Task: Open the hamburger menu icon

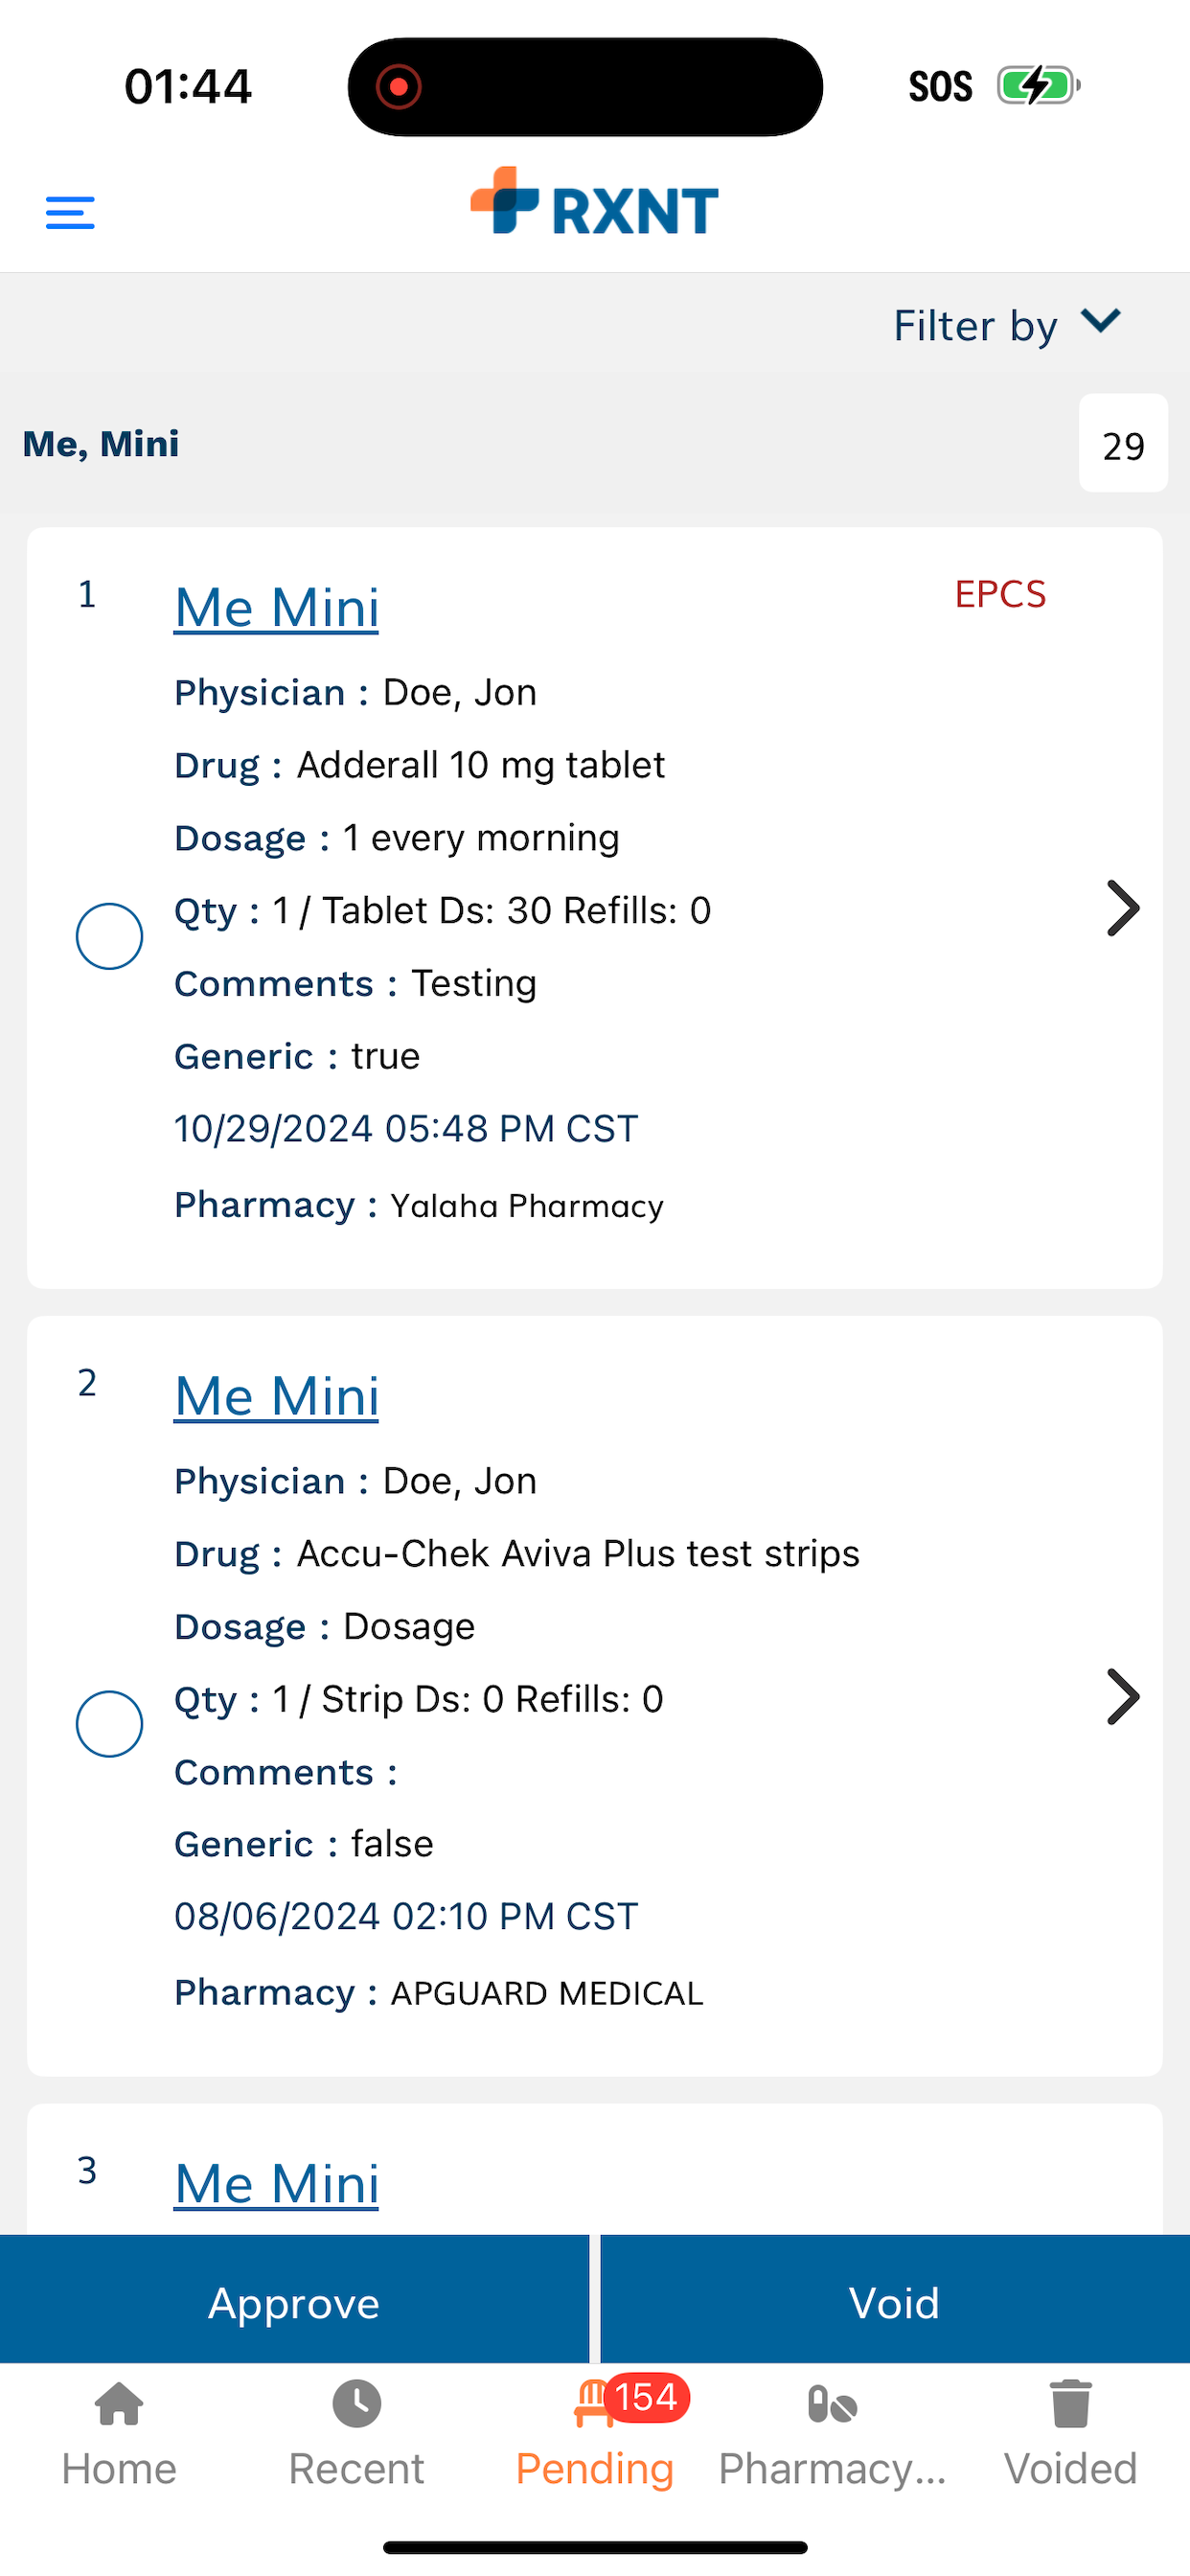Action: tap(70, 212)
